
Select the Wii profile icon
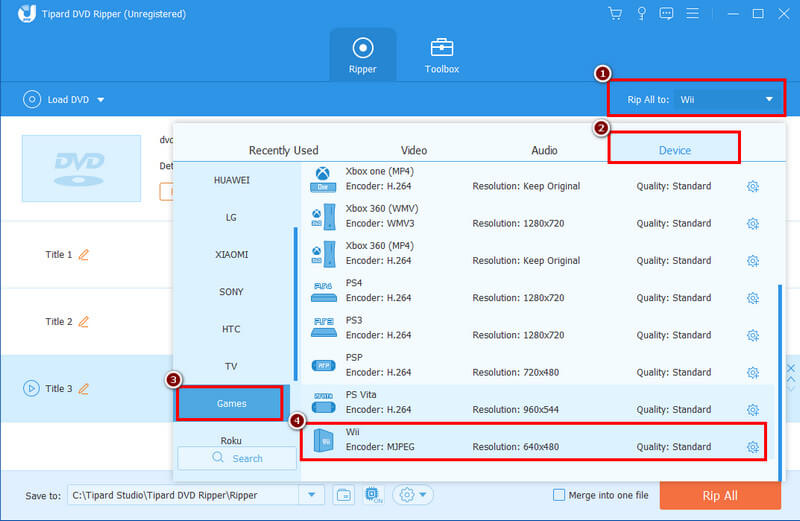pyautogui.click(x=323, y=440)
